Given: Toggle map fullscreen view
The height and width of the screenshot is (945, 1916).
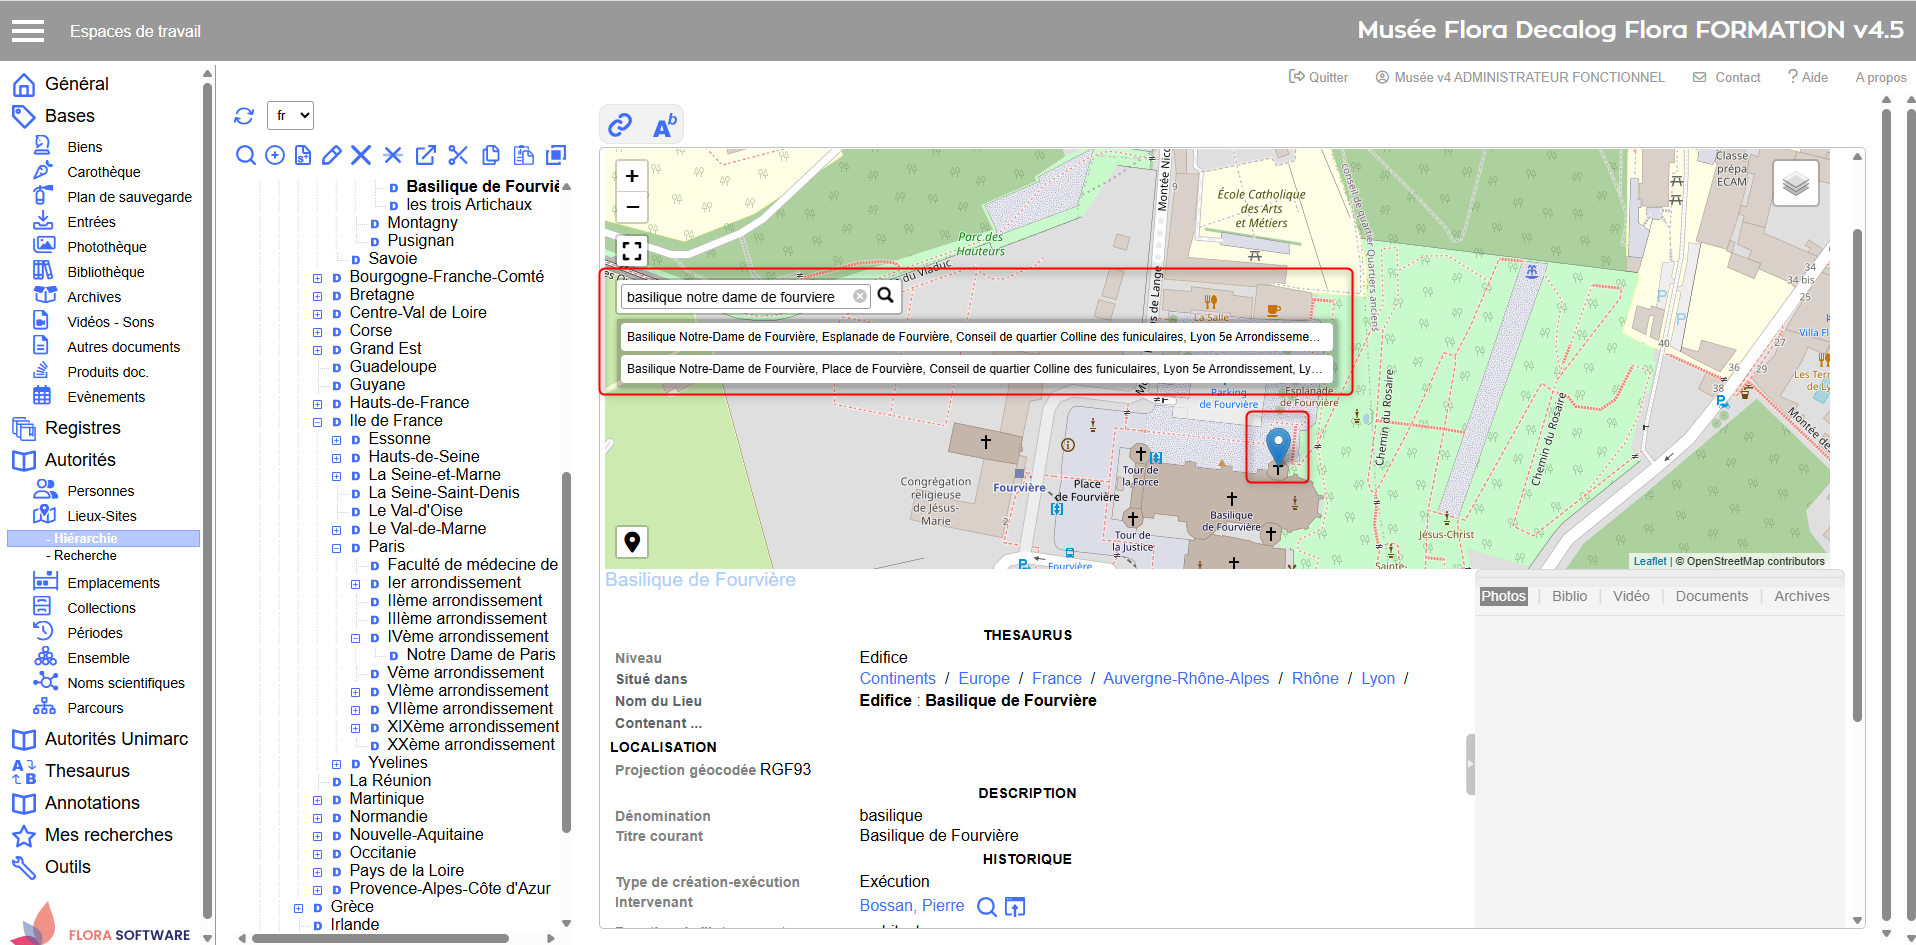Looking at the screenshot, I should click(x=632, y=250).
